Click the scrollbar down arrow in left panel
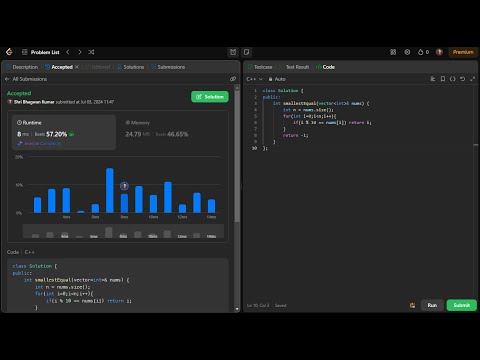Image resolution: width=480 pixels, height=360 pixels. pyautogui.click(x=237, y=309)
